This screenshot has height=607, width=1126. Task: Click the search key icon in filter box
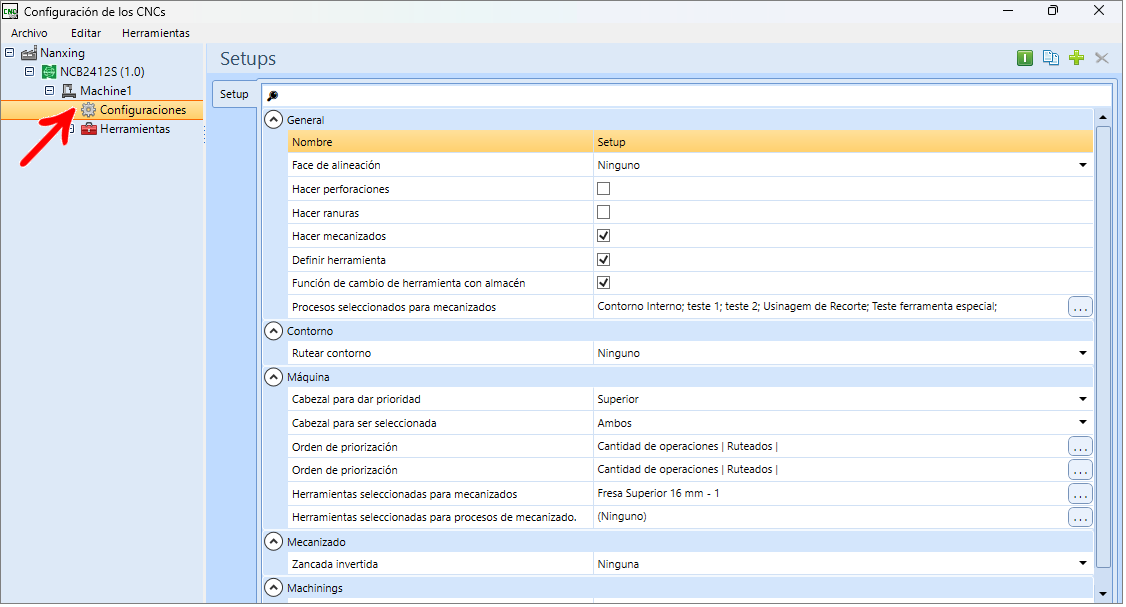pyautogui.click(x=273, y=96)
